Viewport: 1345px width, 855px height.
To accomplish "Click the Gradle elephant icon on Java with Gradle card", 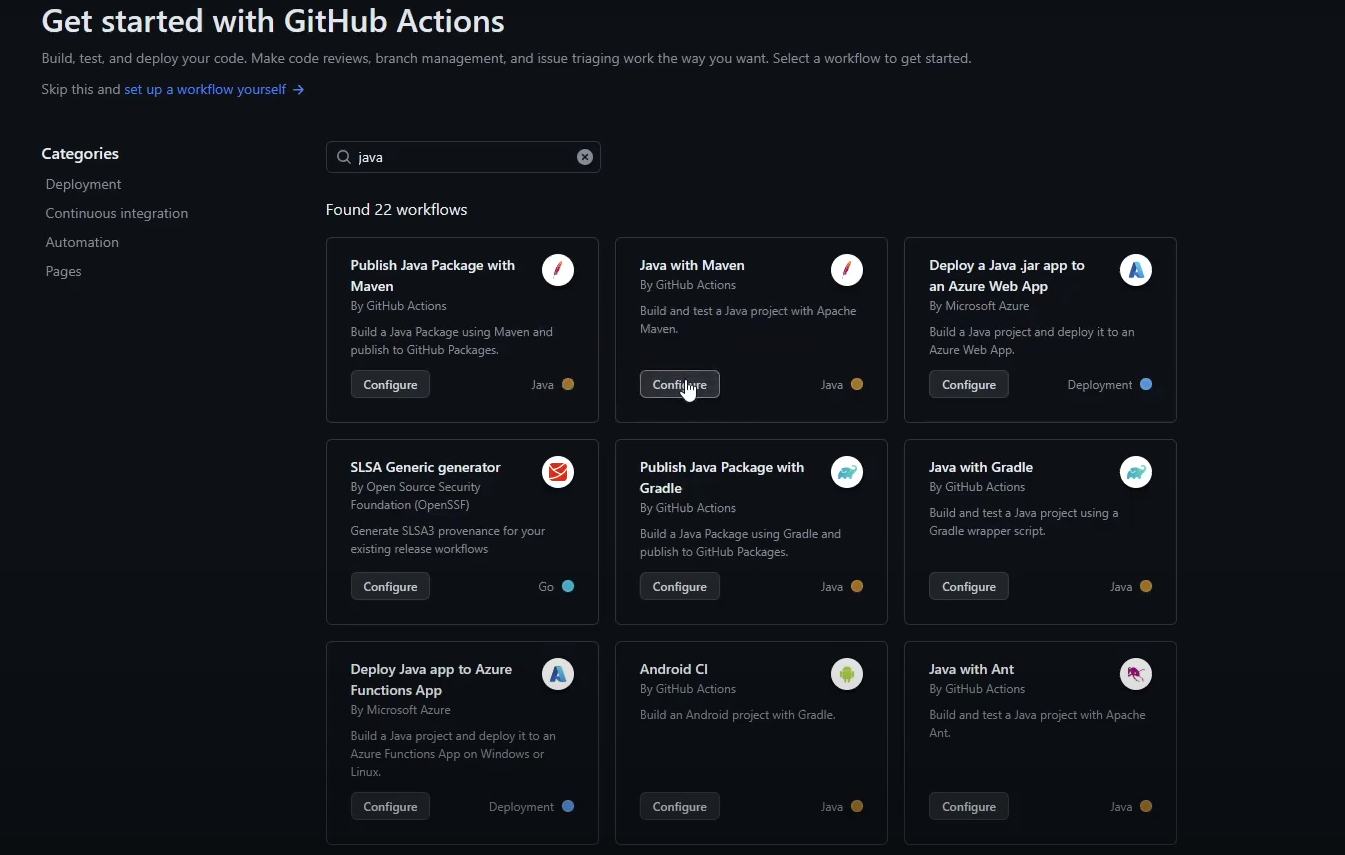I will point(1136,472).
